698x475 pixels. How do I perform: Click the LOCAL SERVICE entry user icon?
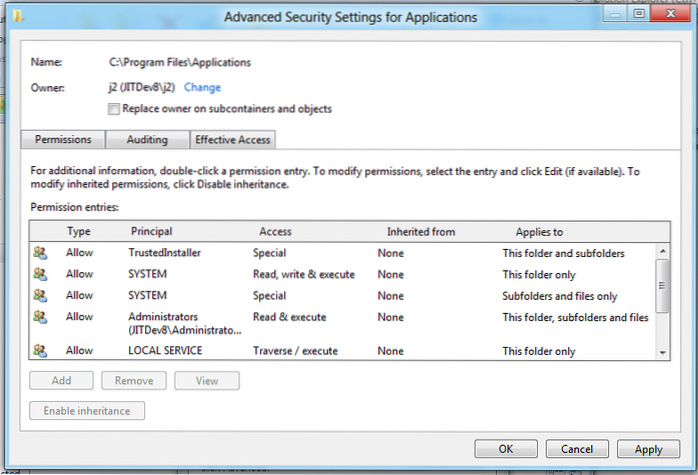pos(40,351)
